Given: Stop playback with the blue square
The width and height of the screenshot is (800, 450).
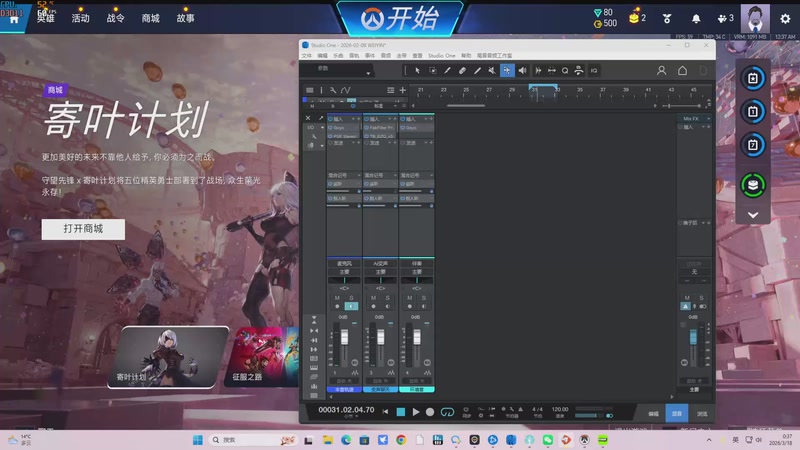Looking at the screenshot, I should tap(401, 412).
